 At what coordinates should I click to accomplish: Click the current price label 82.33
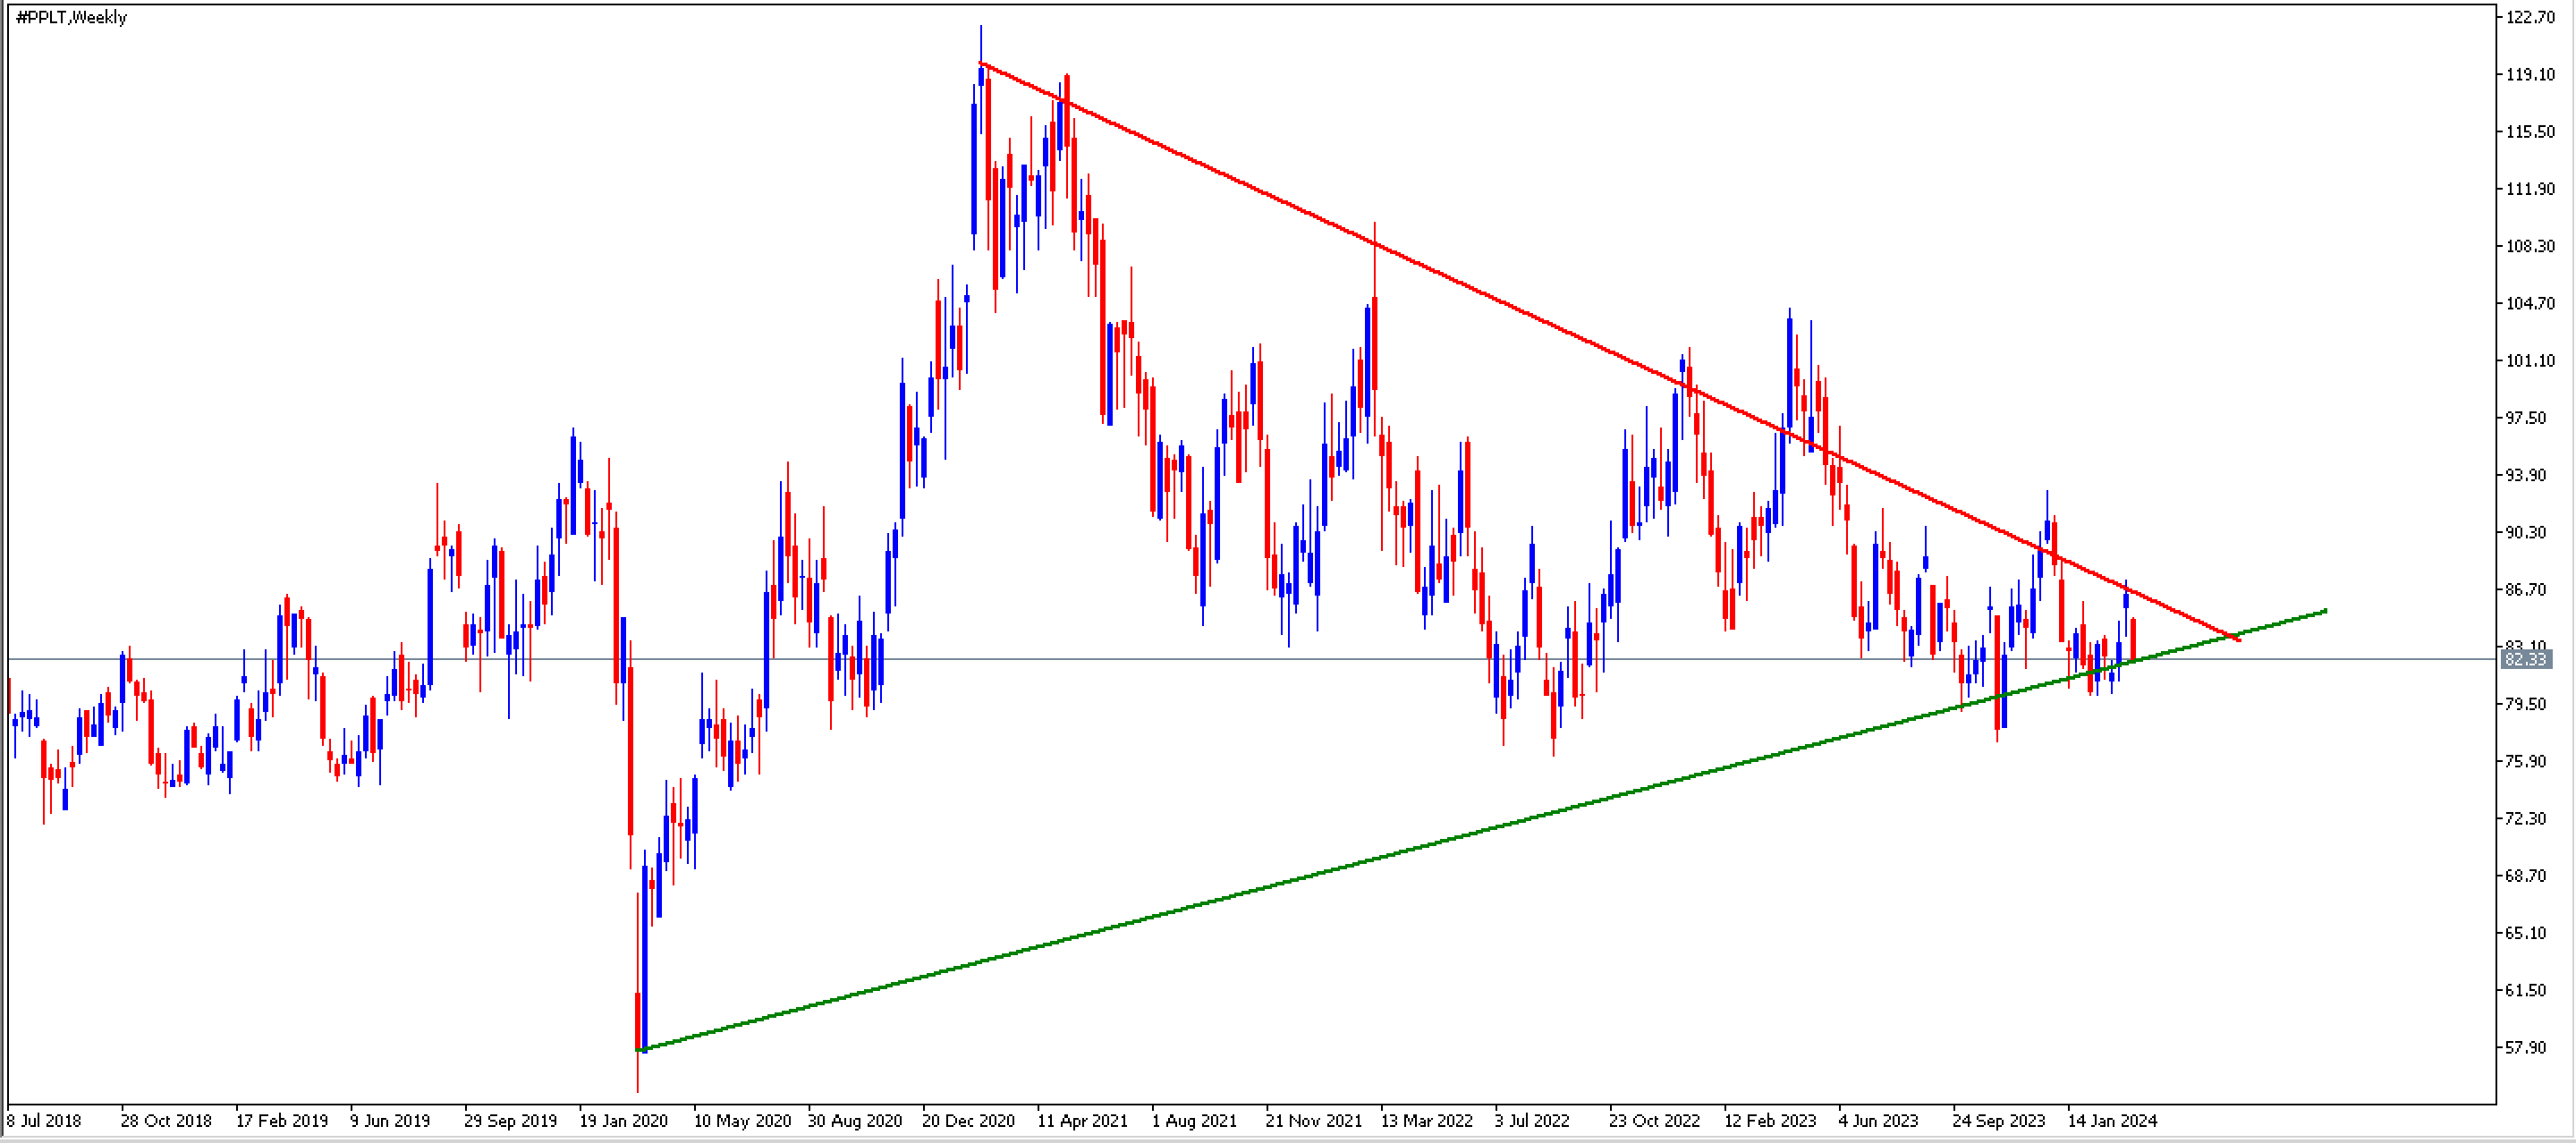tap(2526, 659)
